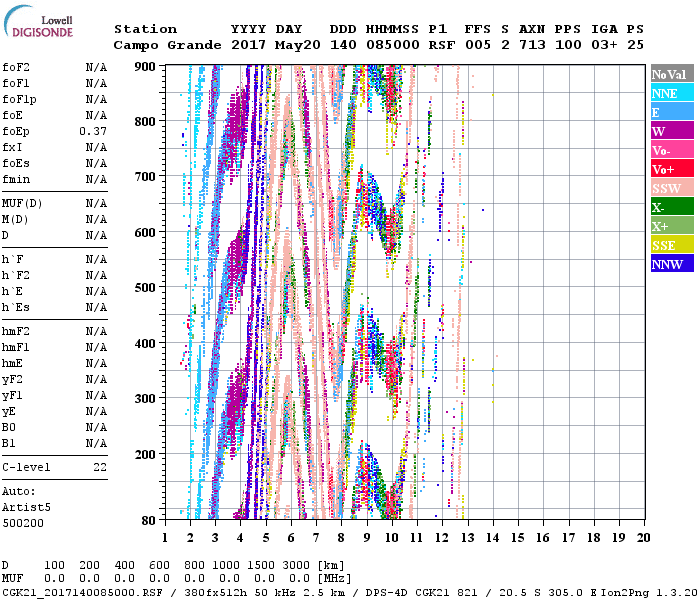Image resolution: width=700 pixels, height=600 pixels.
Task: Pick the W purple legend entry
Action: tap(672, 131)
